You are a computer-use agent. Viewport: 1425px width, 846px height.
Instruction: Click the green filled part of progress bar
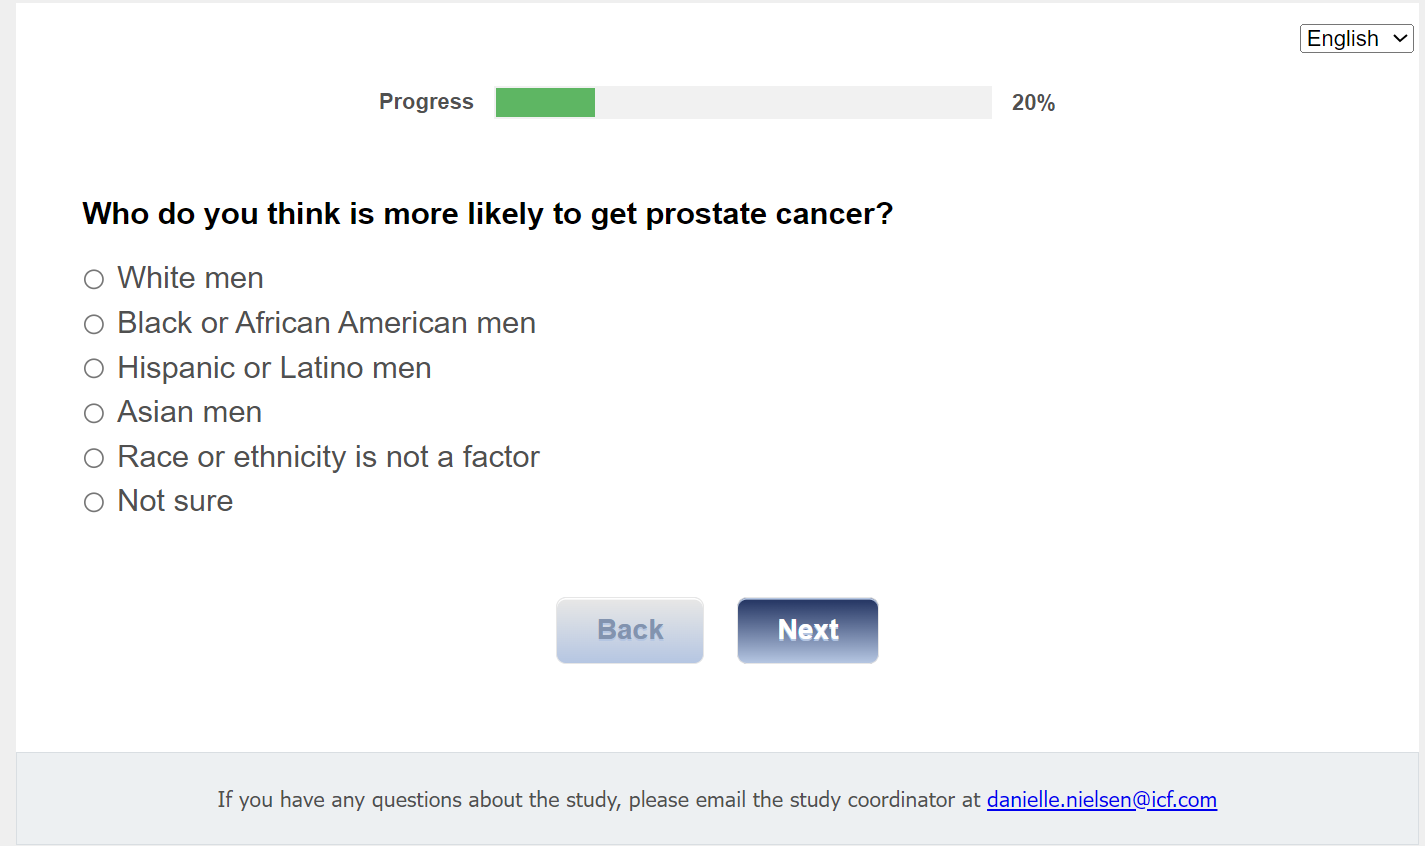[x=545, y=102]
